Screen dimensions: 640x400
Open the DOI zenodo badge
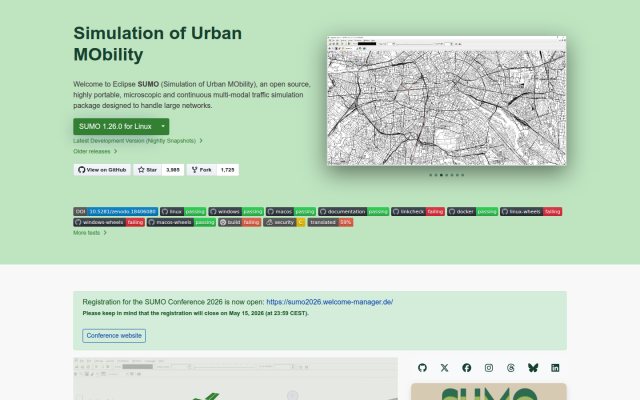pyautogui.click(x=116, y=211)
